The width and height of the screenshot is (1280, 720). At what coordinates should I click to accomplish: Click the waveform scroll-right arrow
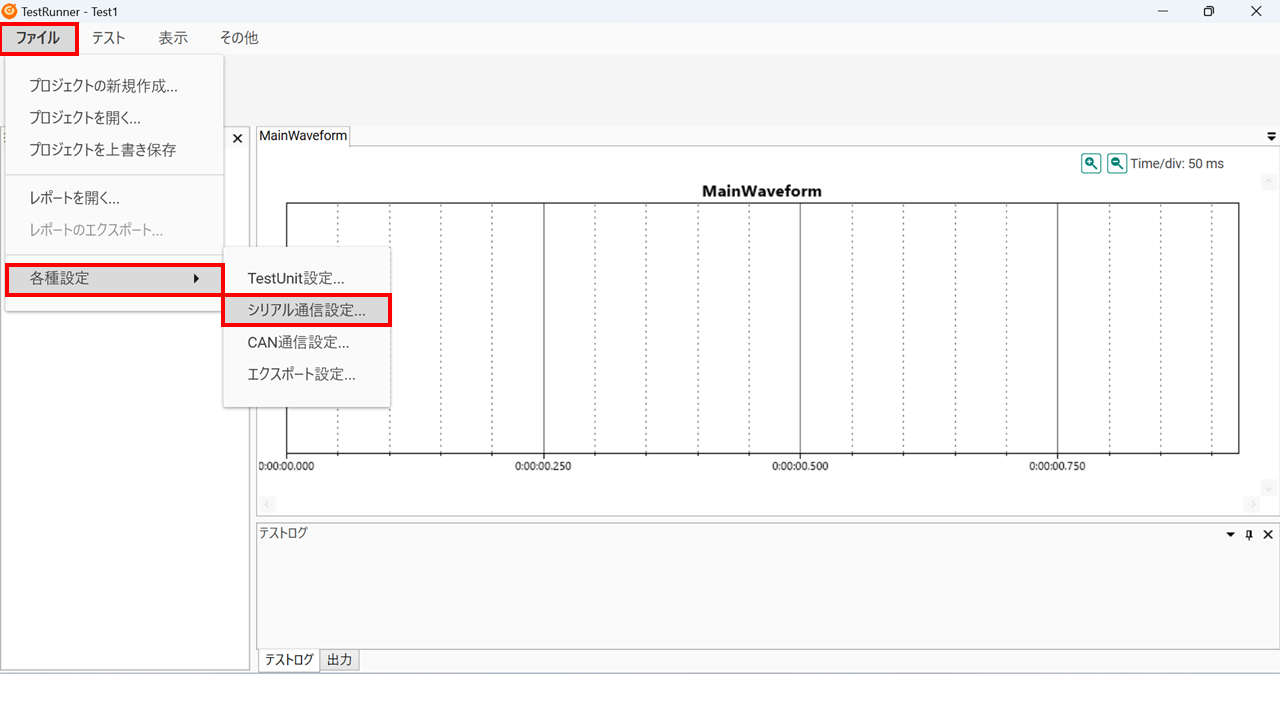pos(1252,504)
